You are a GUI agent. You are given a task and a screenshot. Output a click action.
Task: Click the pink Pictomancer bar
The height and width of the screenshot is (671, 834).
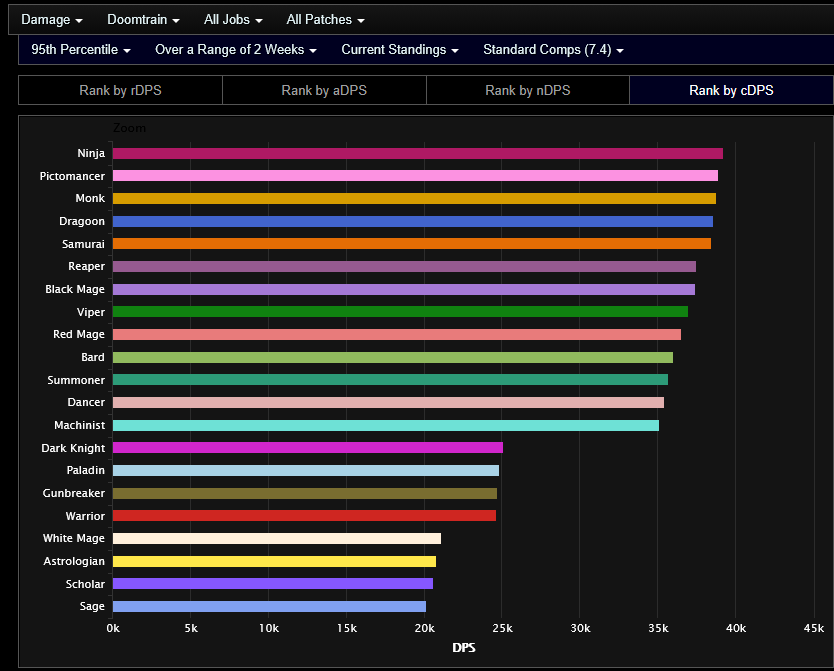pyautogui.click(x=415, y=176)
